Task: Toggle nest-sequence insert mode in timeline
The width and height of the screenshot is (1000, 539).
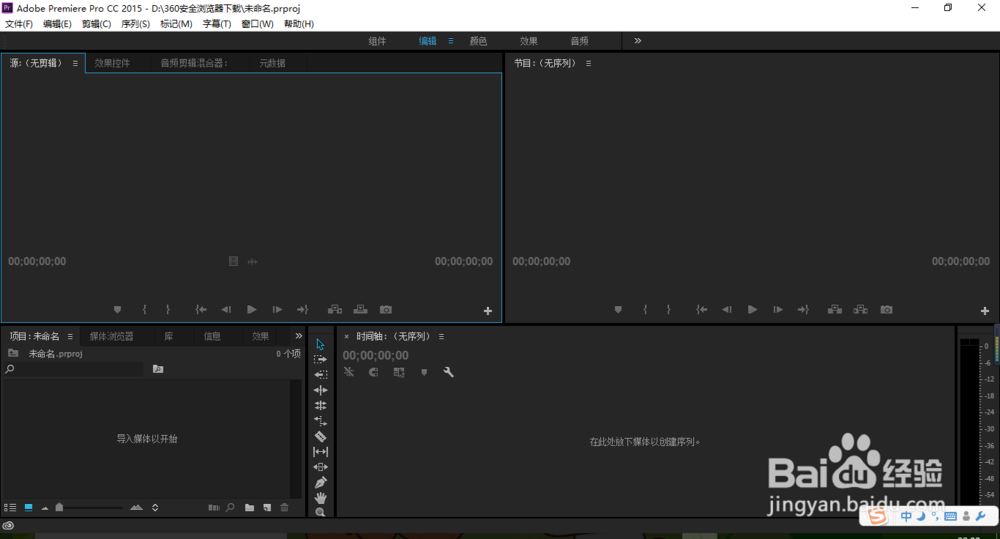Action: coord(349,372)
